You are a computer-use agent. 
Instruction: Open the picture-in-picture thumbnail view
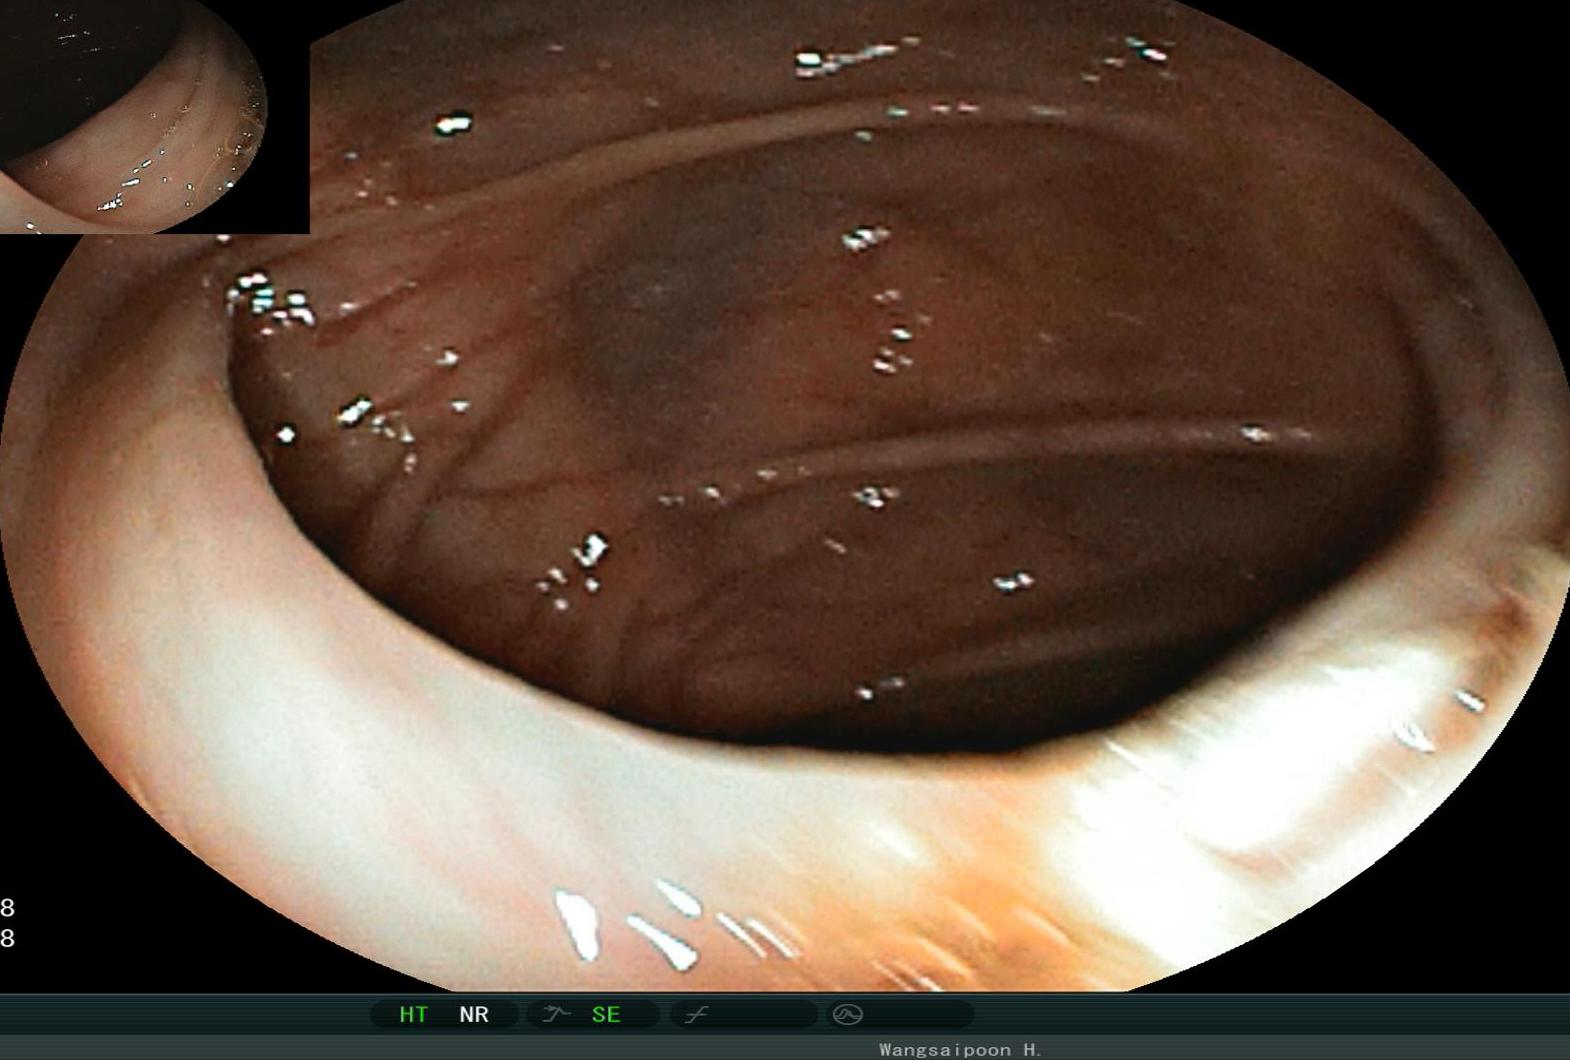[154, 116]
